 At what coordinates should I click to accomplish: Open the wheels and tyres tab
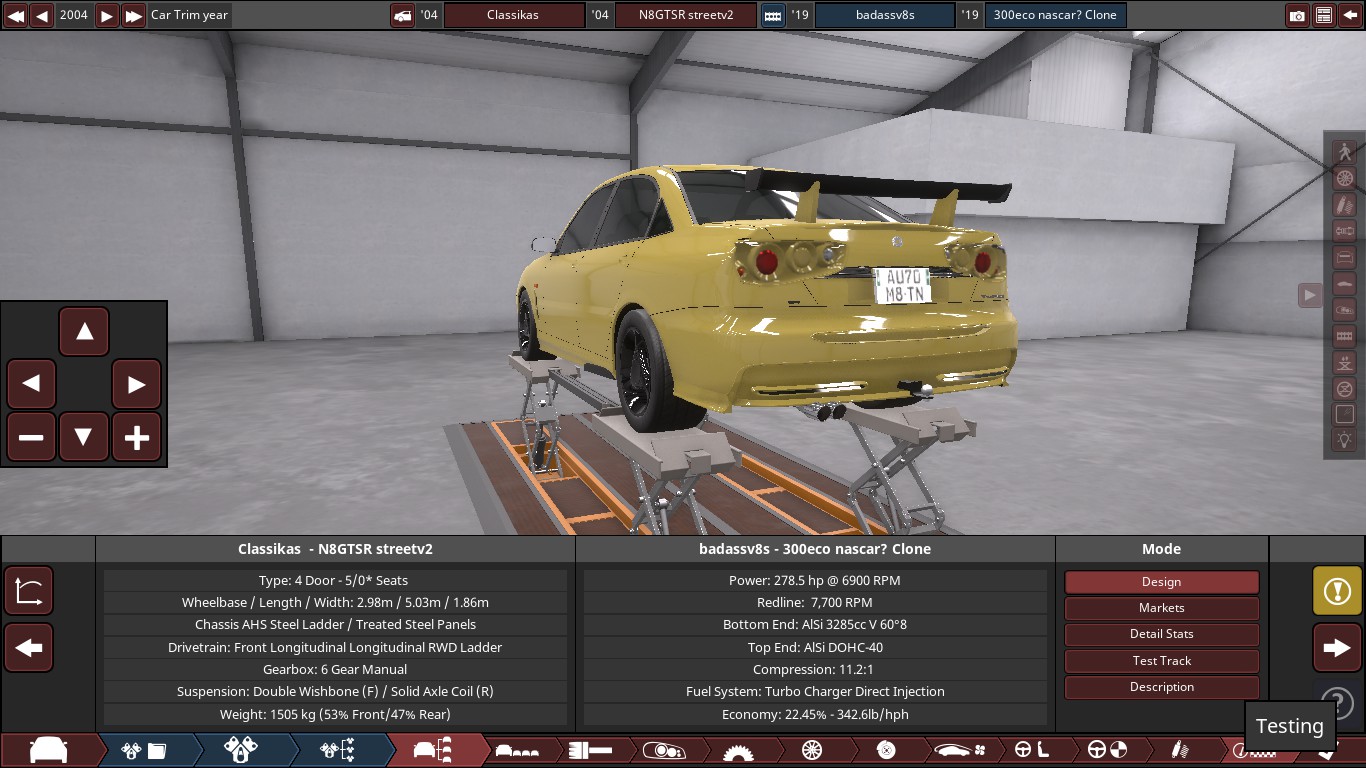coord(812,750)
